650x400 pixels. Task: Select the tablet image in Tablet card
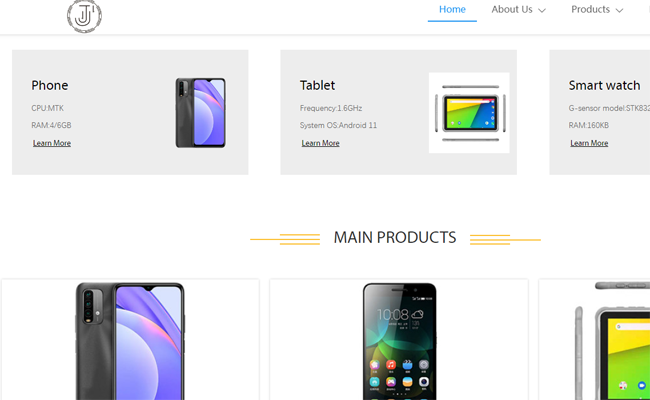point(469,113)
